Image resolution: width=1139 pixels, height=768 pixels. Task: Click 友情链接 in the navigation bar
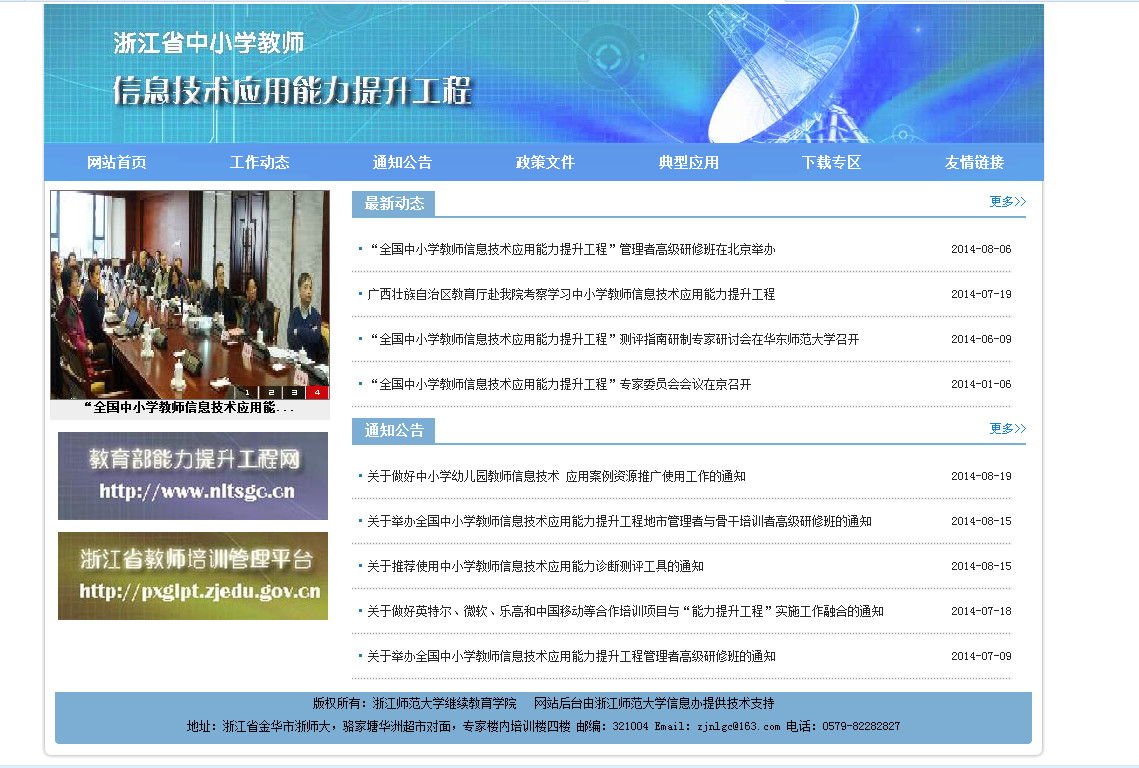click(x=974, y=162)
